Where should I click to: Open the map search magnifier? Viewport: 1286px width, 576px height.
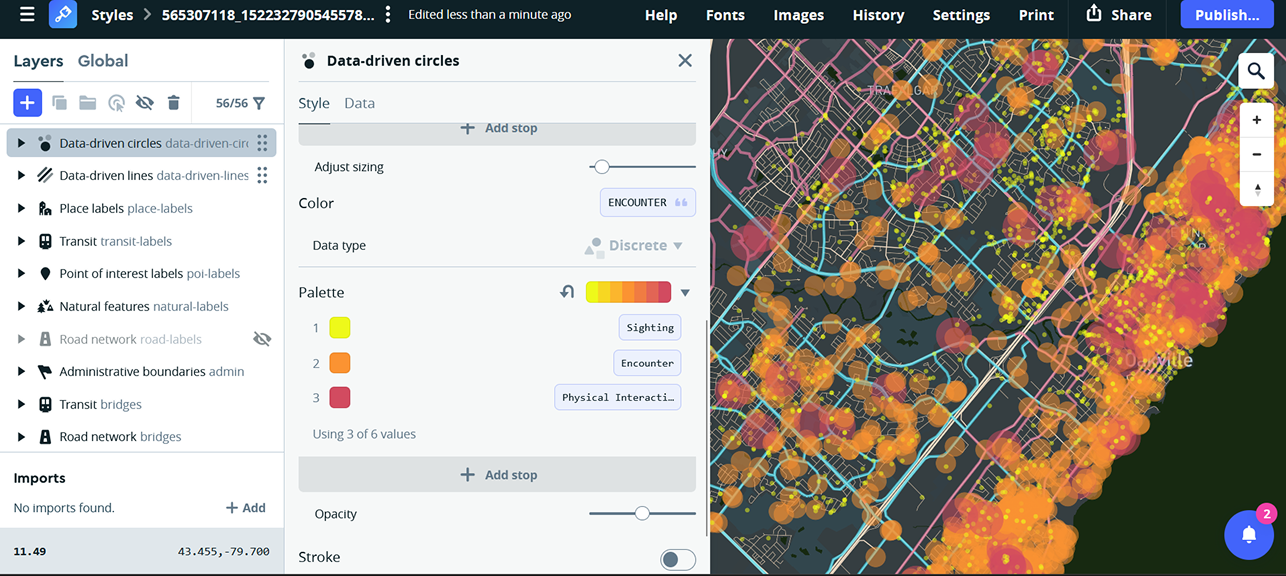pos(1256,71)
